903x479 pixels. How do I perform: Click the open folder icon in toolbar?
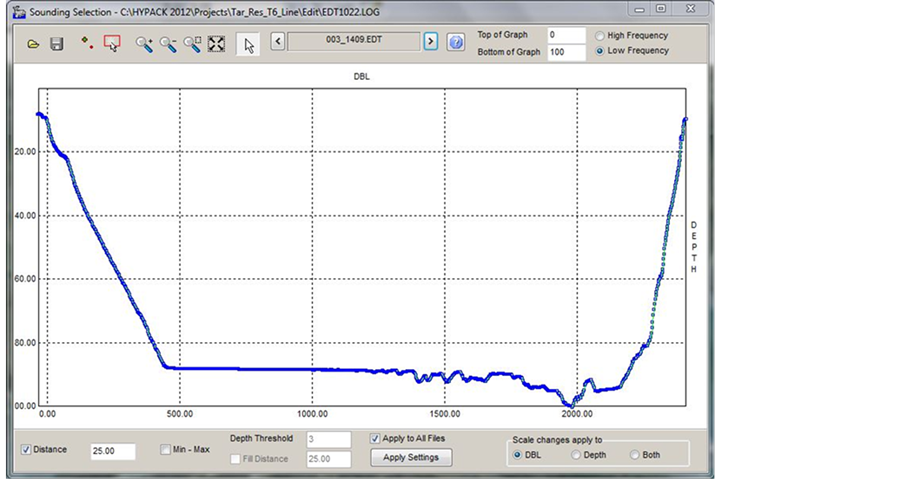click(x=33, y=45)
